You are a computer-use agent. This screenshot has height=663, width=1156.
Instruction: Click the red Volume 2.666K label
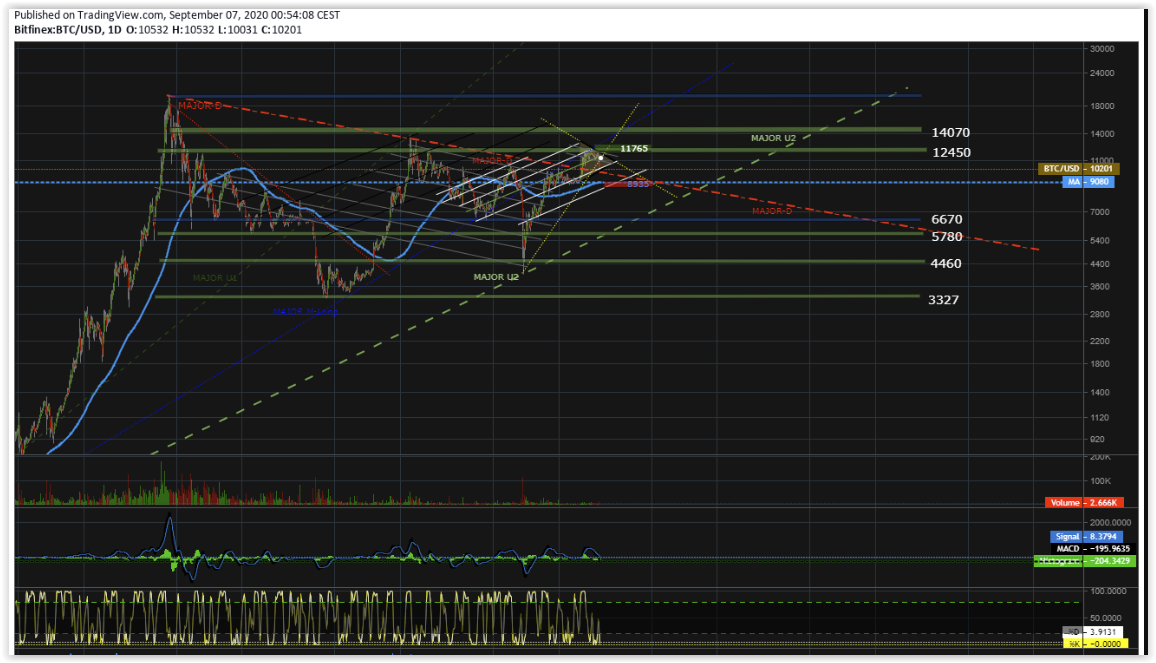pyautogui.click(x=1083, y=502)
